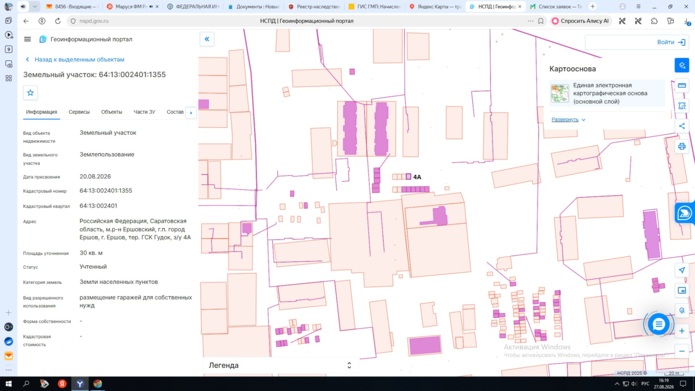The width and height of the screenshot is (695, 391).
Task: Add land plot to favorites star
Action: tap(30, 93)
